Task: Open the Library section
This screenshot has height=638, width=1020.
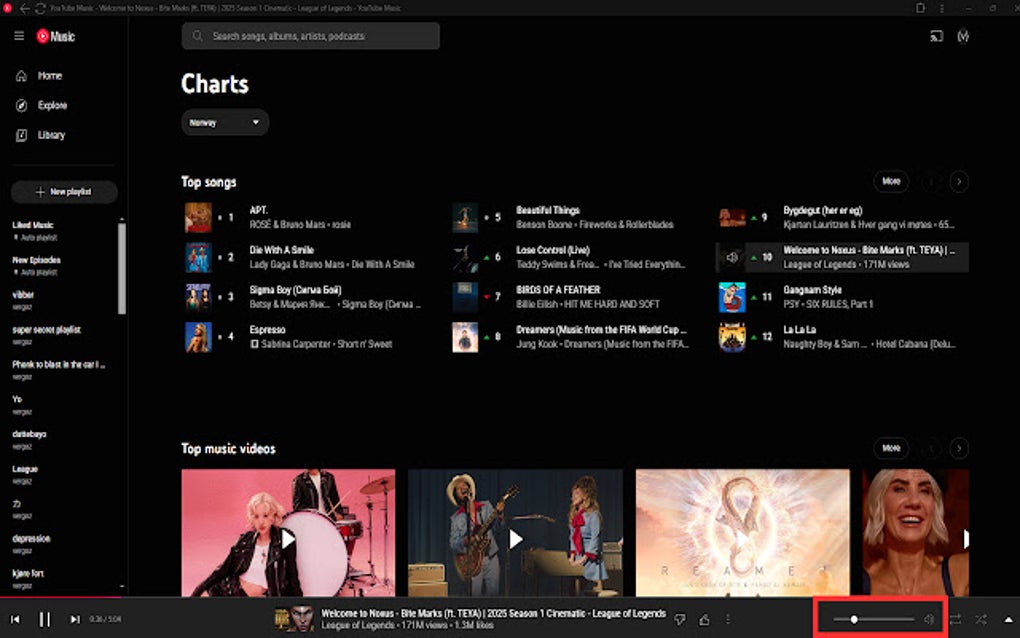Action: click(x=20, y=135)
